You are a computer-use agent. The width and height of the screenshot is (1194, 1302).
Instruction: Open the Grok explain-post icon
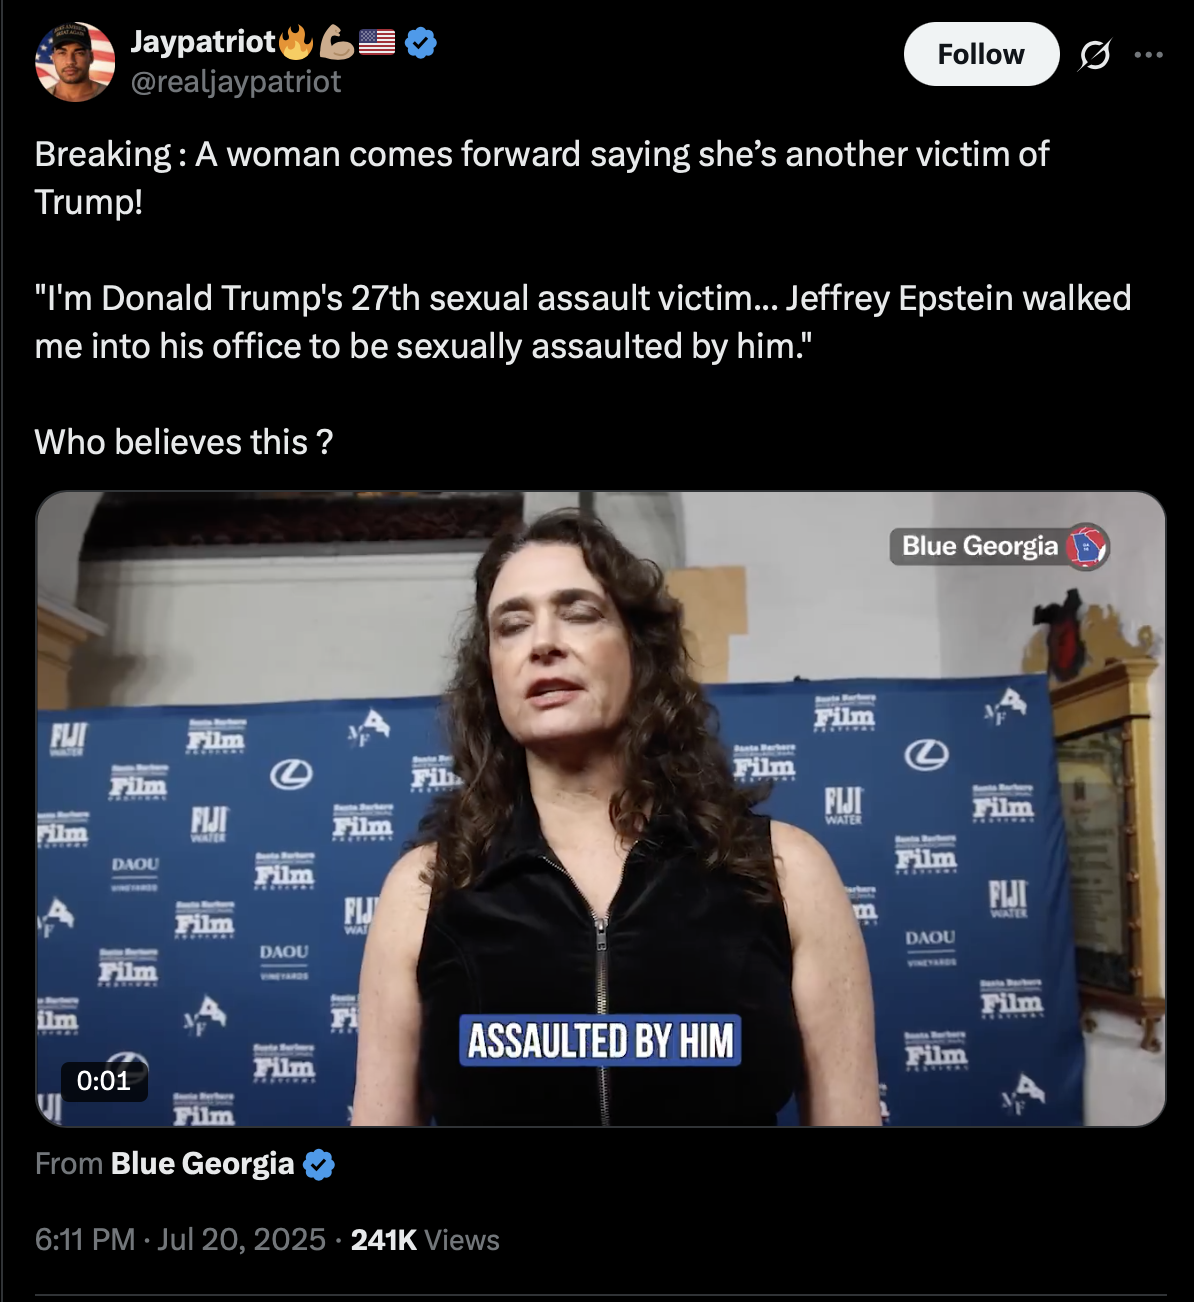coord(1094,55)
